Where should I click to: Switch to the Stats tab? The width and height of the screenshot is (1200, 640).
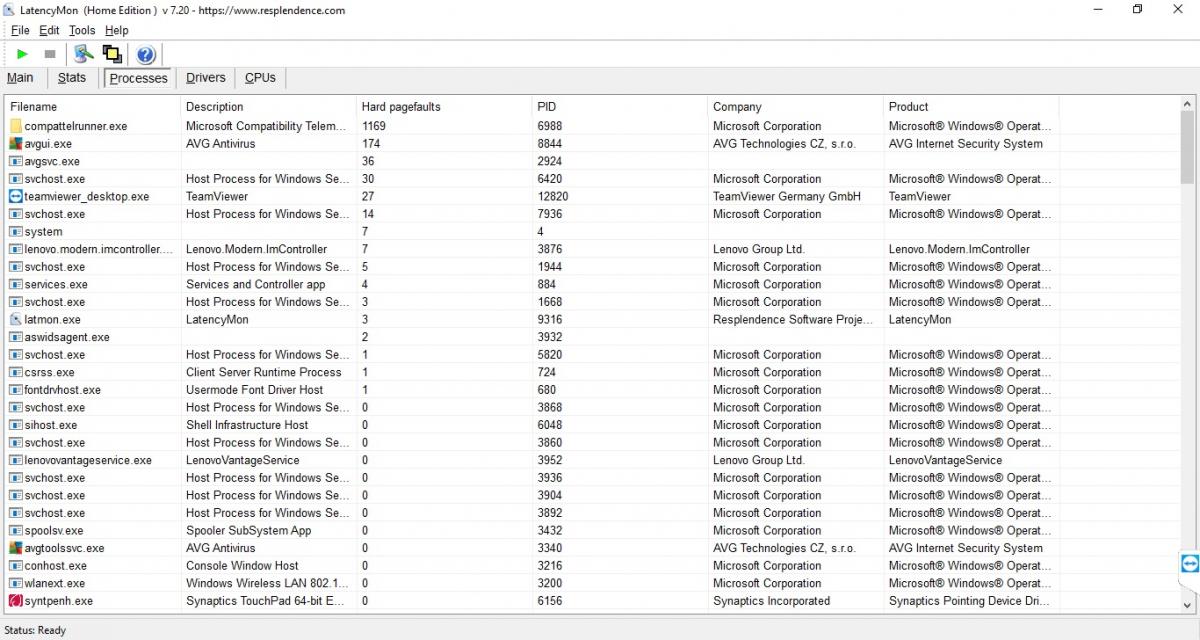pos(72,77)
